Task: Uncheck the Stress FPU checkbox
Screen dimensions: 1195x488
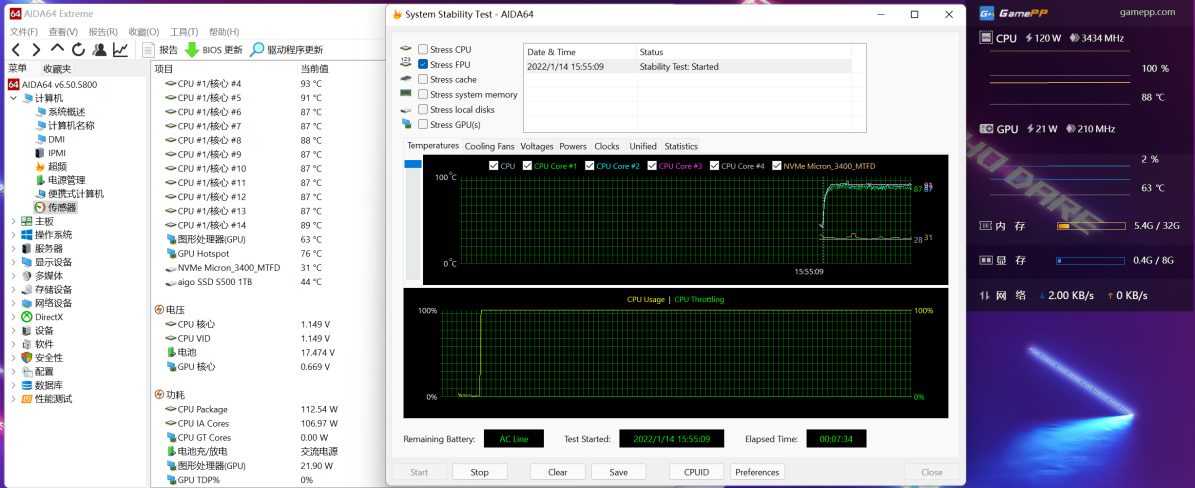Action: (x=423, y=64)
